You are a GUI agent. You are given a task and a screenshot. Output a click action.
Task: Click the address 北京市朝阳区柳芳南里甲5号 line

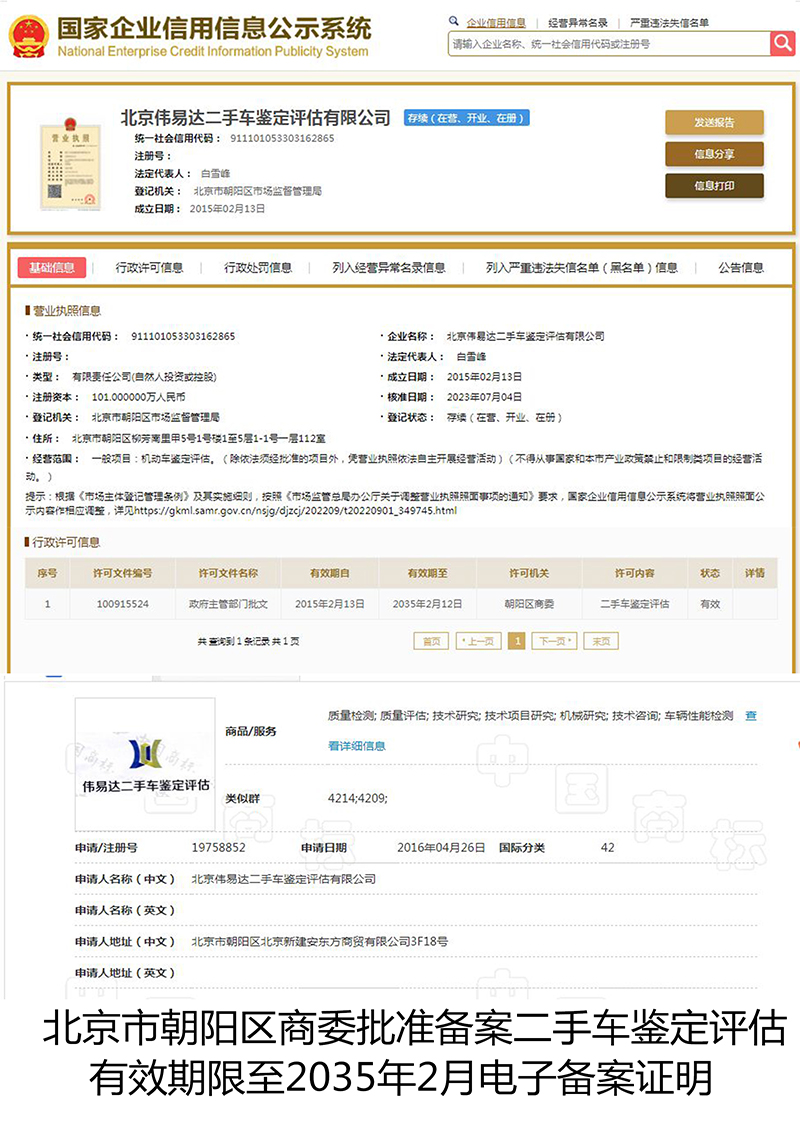(x=199, y=438)
